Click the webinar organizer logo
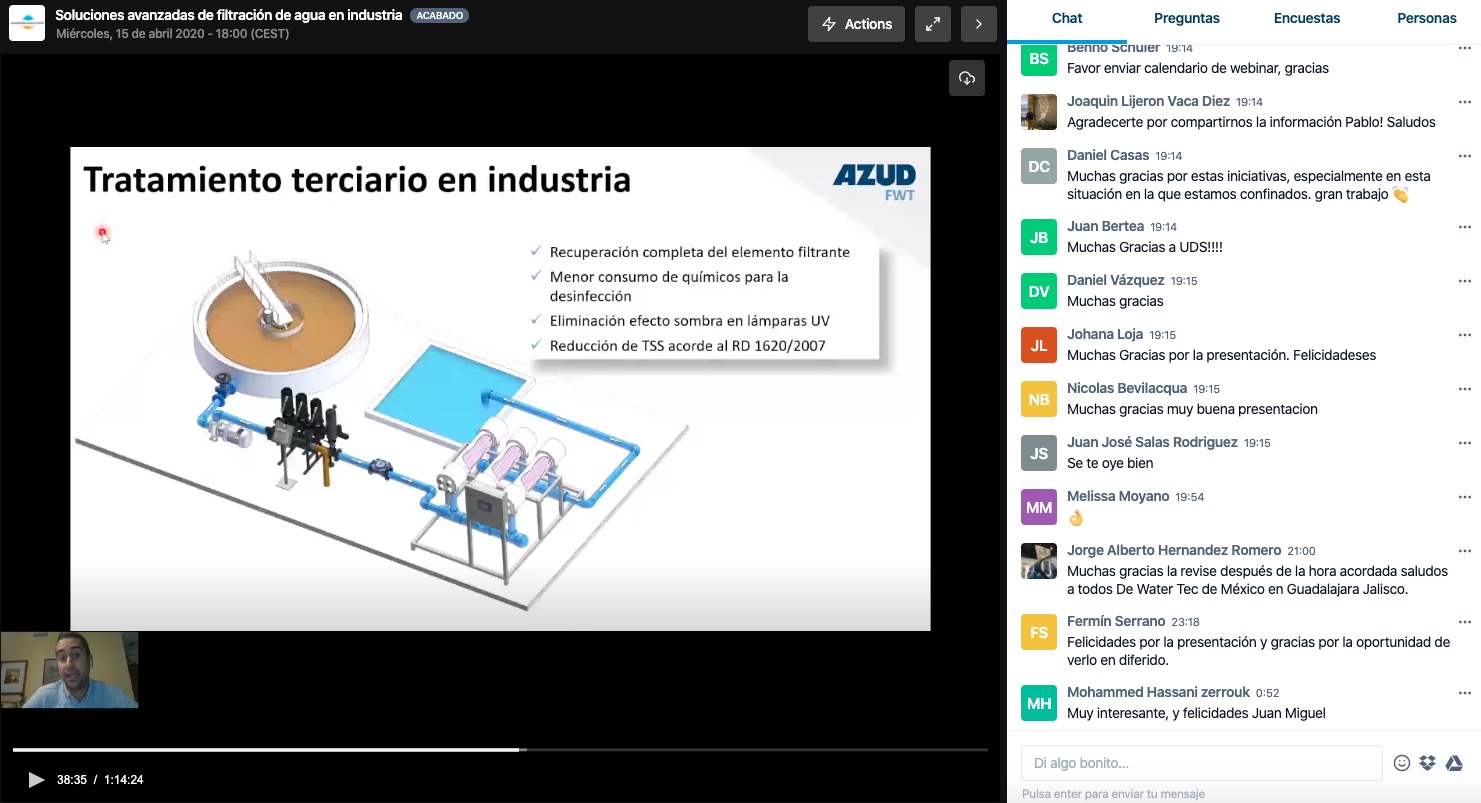The width and height of the screenshot is (1481, 803). pos(27,23)
